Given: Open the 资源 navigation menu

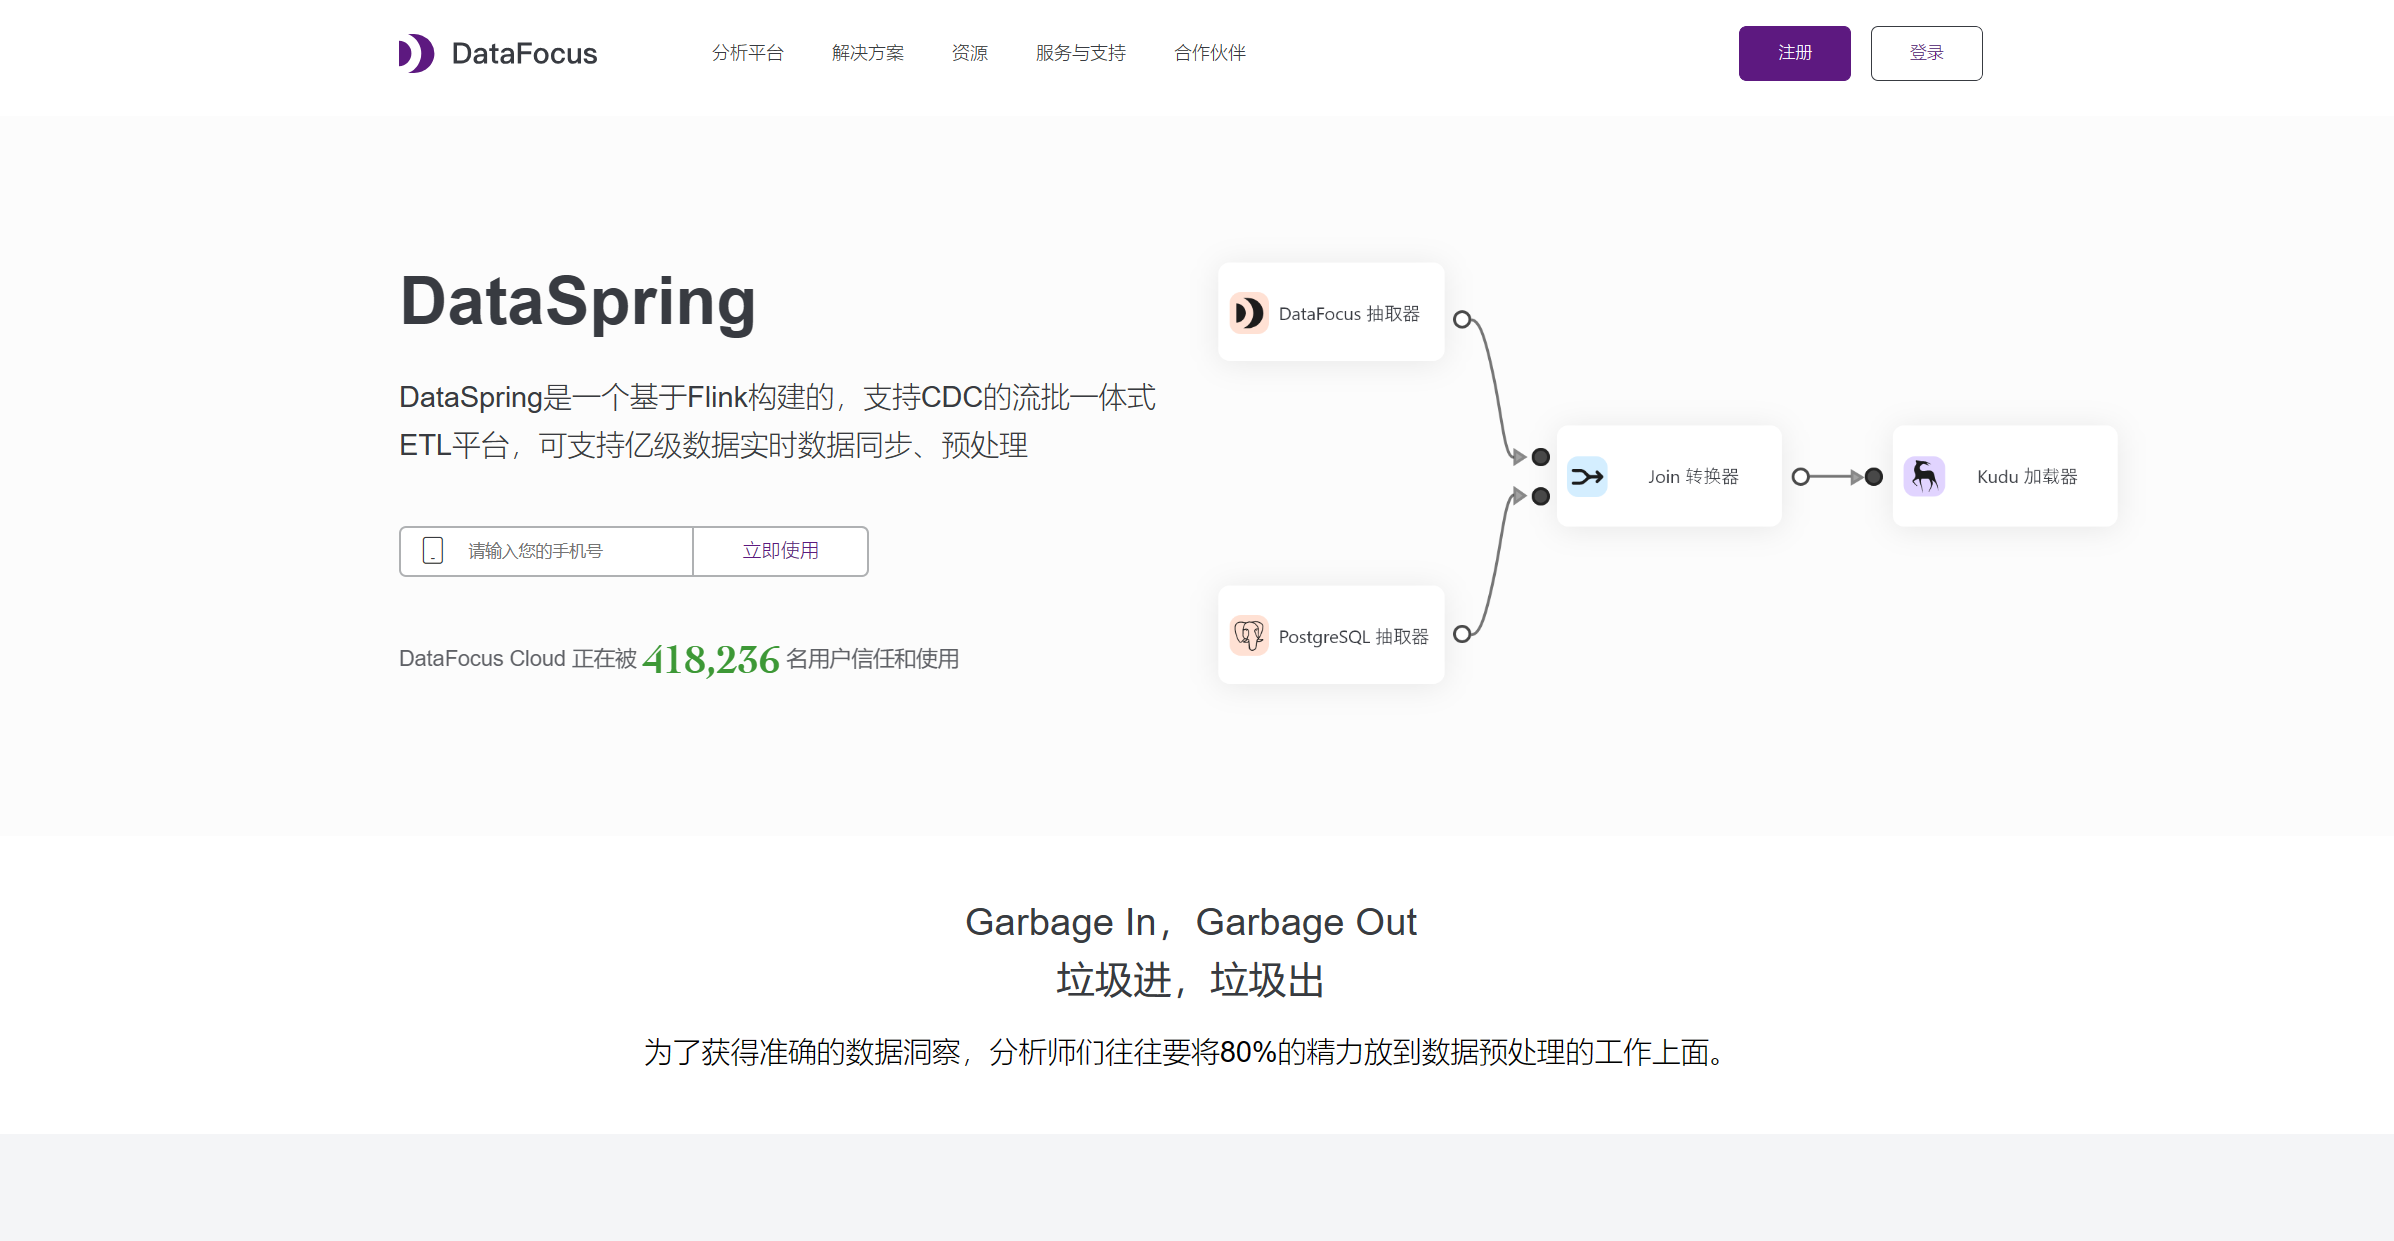Looking at the screenshot, I should point(969,53).
